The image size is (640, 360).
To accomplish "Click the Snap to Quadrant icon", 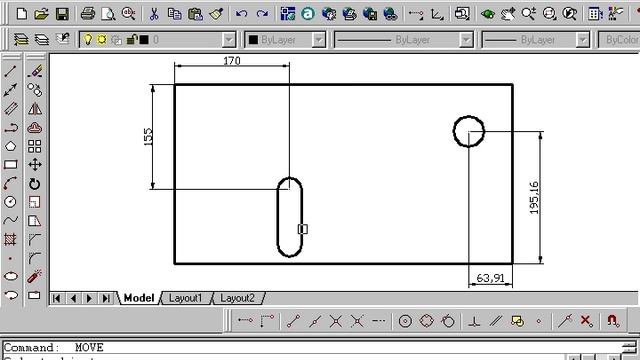I will coord(427,321).
